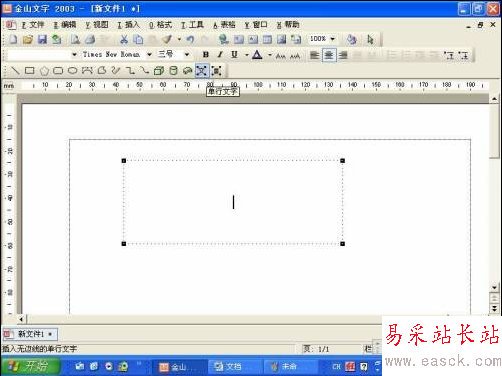The width and height of the screenshot is (502, 376).
Task: Click the increase character size AA icon
Action: click(x=295, y=56)
